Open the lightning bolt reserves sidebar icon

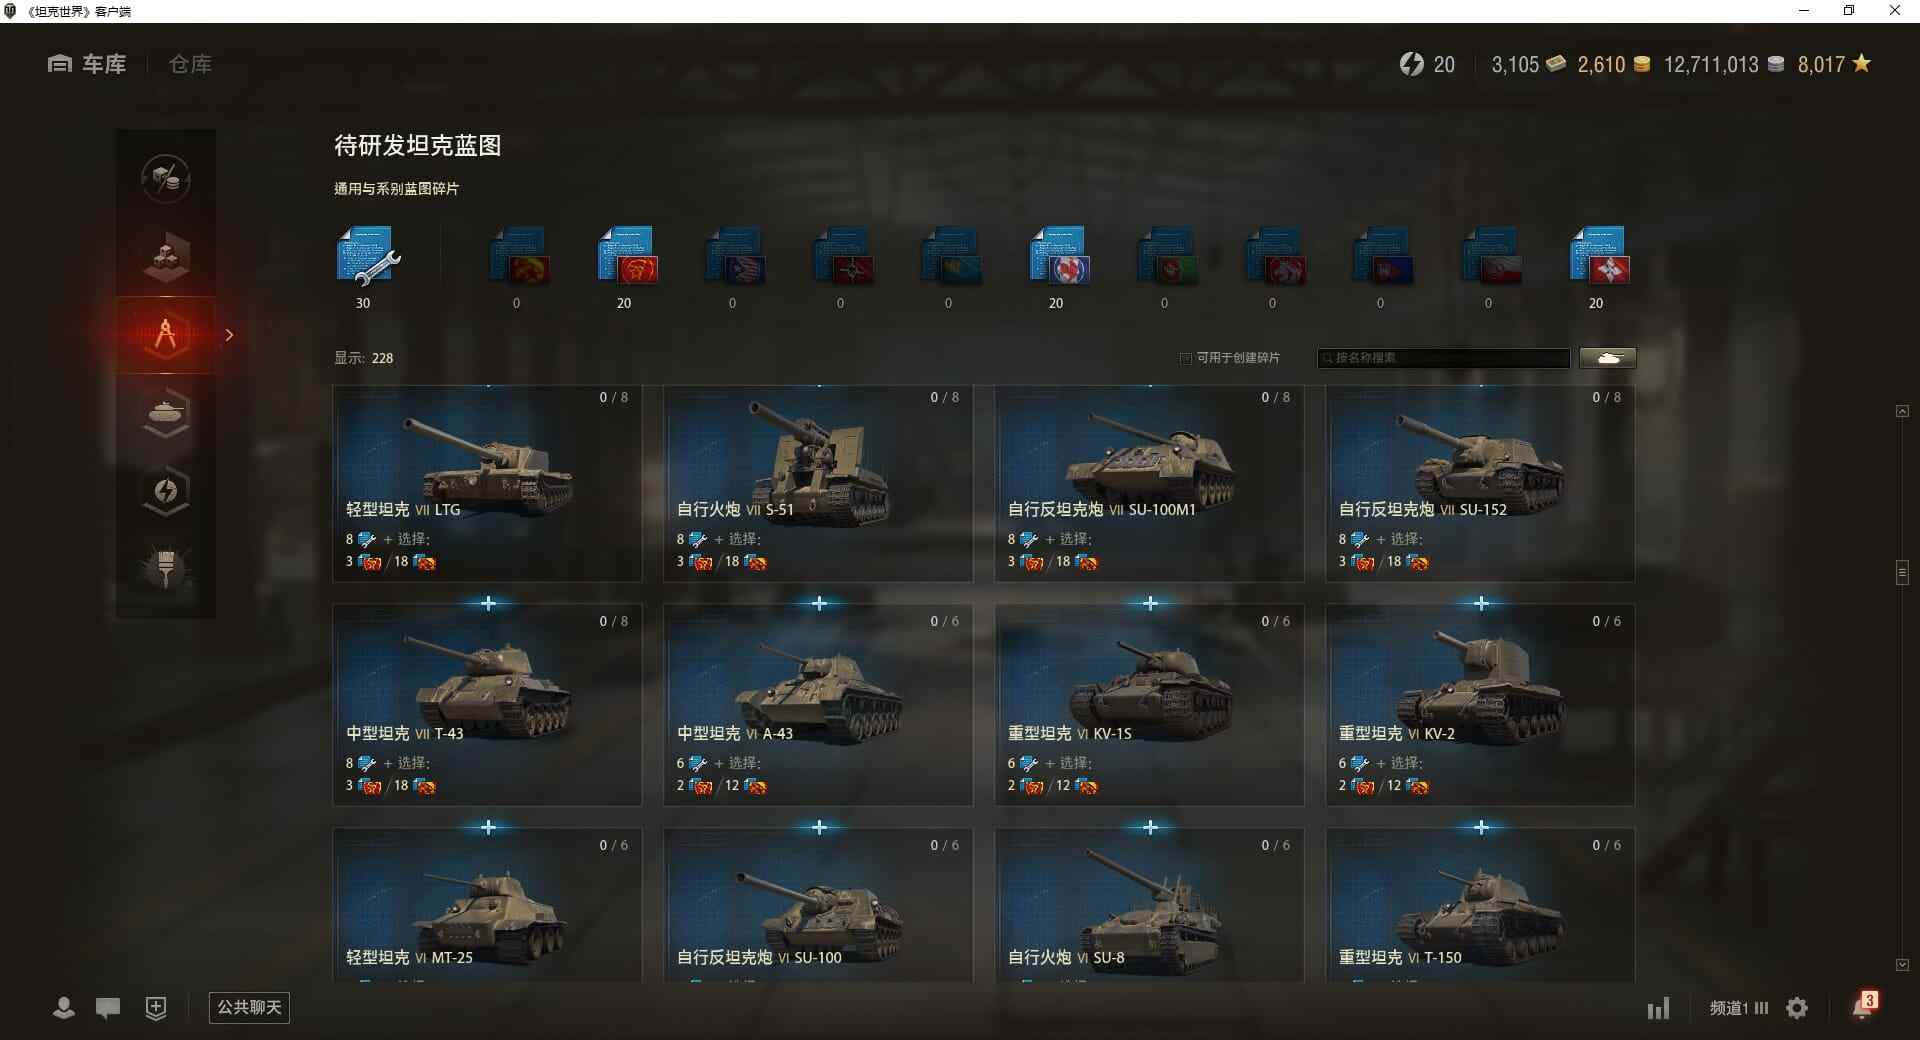tap(166, 490)
